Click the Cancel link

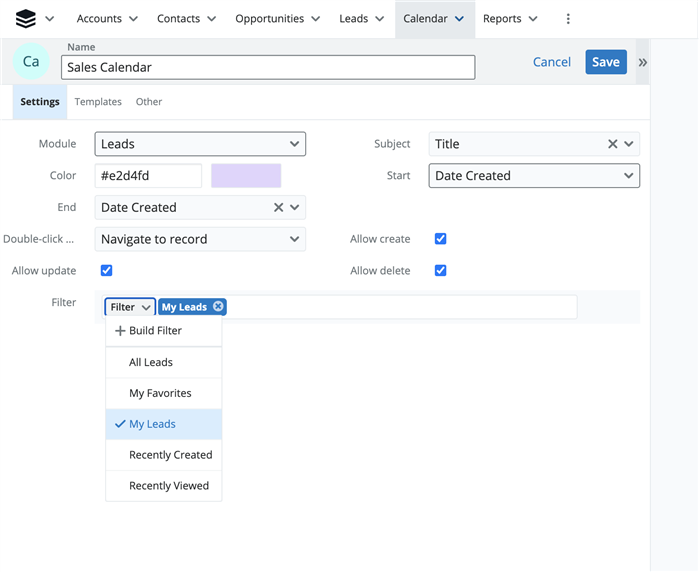pos(551,62)
